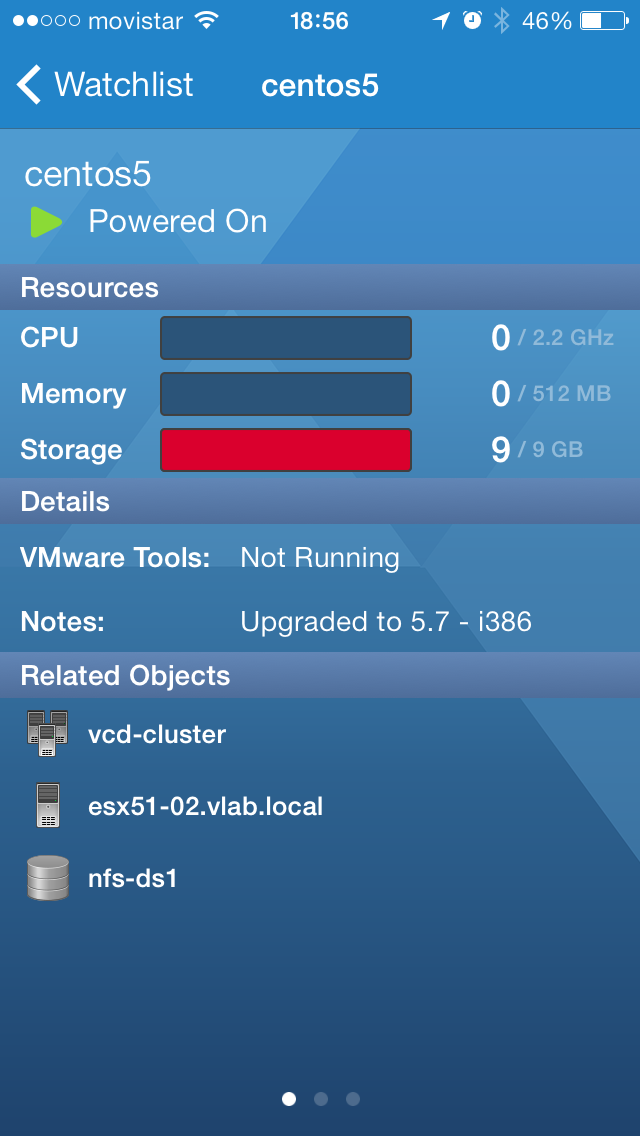This screenshot has width=640, height=1136.
Task: Tap the nfs-ds1 datastore disk icon
Action: click(47, 879)
